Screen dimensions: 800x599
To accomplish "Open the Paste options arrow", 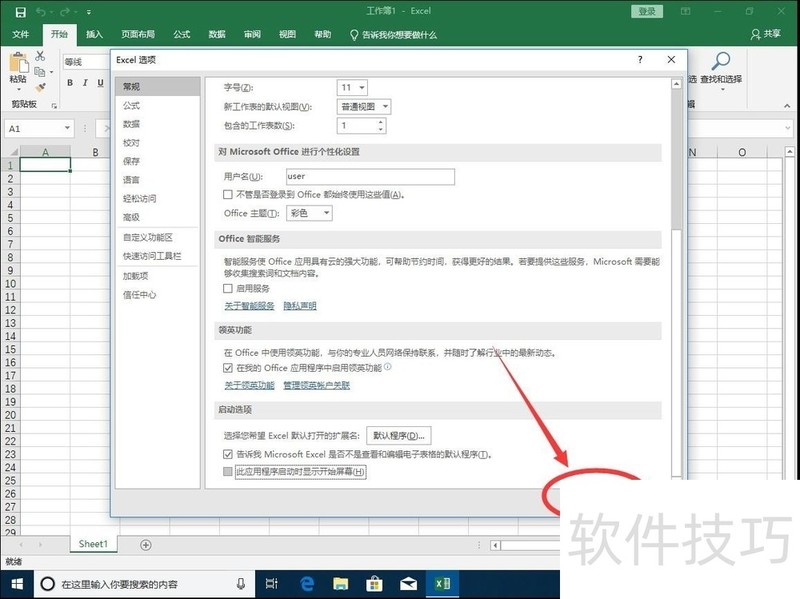I will click(x=18, y=89).
